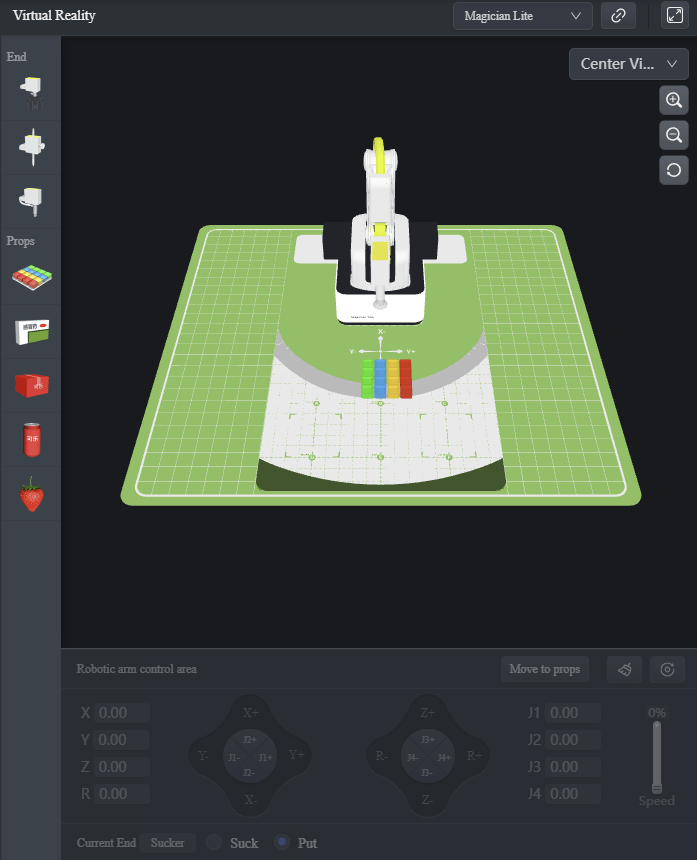The height and width of the screenshot is (860, 697).
Task: Zoom out of the 3D scene
Action: (x=674, y=135)
